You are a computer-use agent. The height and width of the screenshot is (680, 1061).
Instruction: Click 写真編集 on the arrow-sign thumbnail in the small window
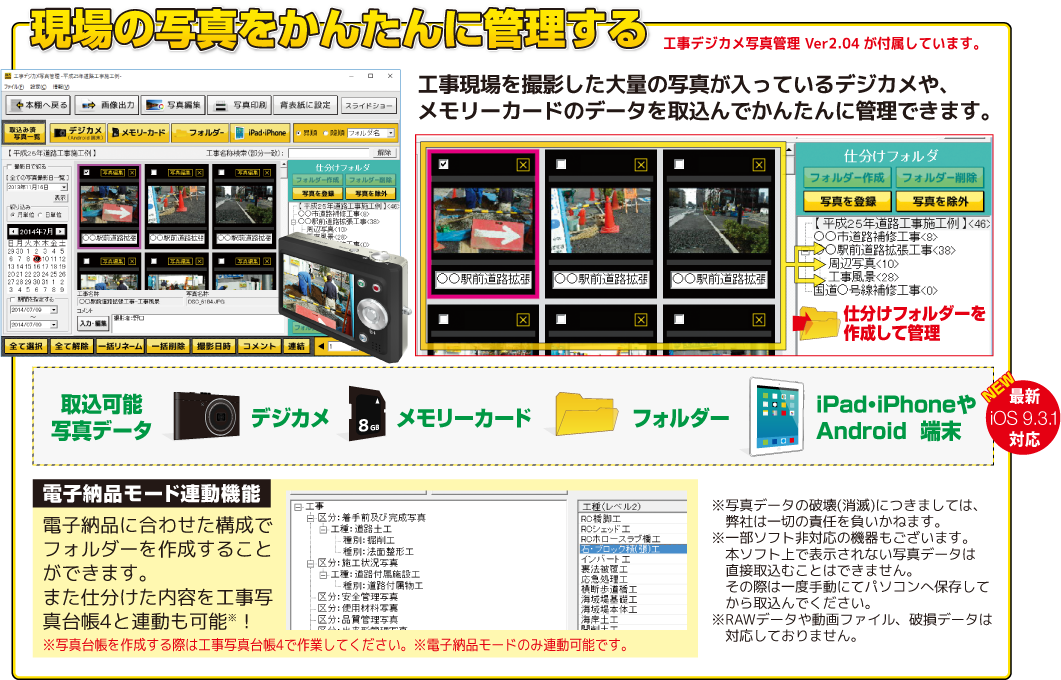112,173
